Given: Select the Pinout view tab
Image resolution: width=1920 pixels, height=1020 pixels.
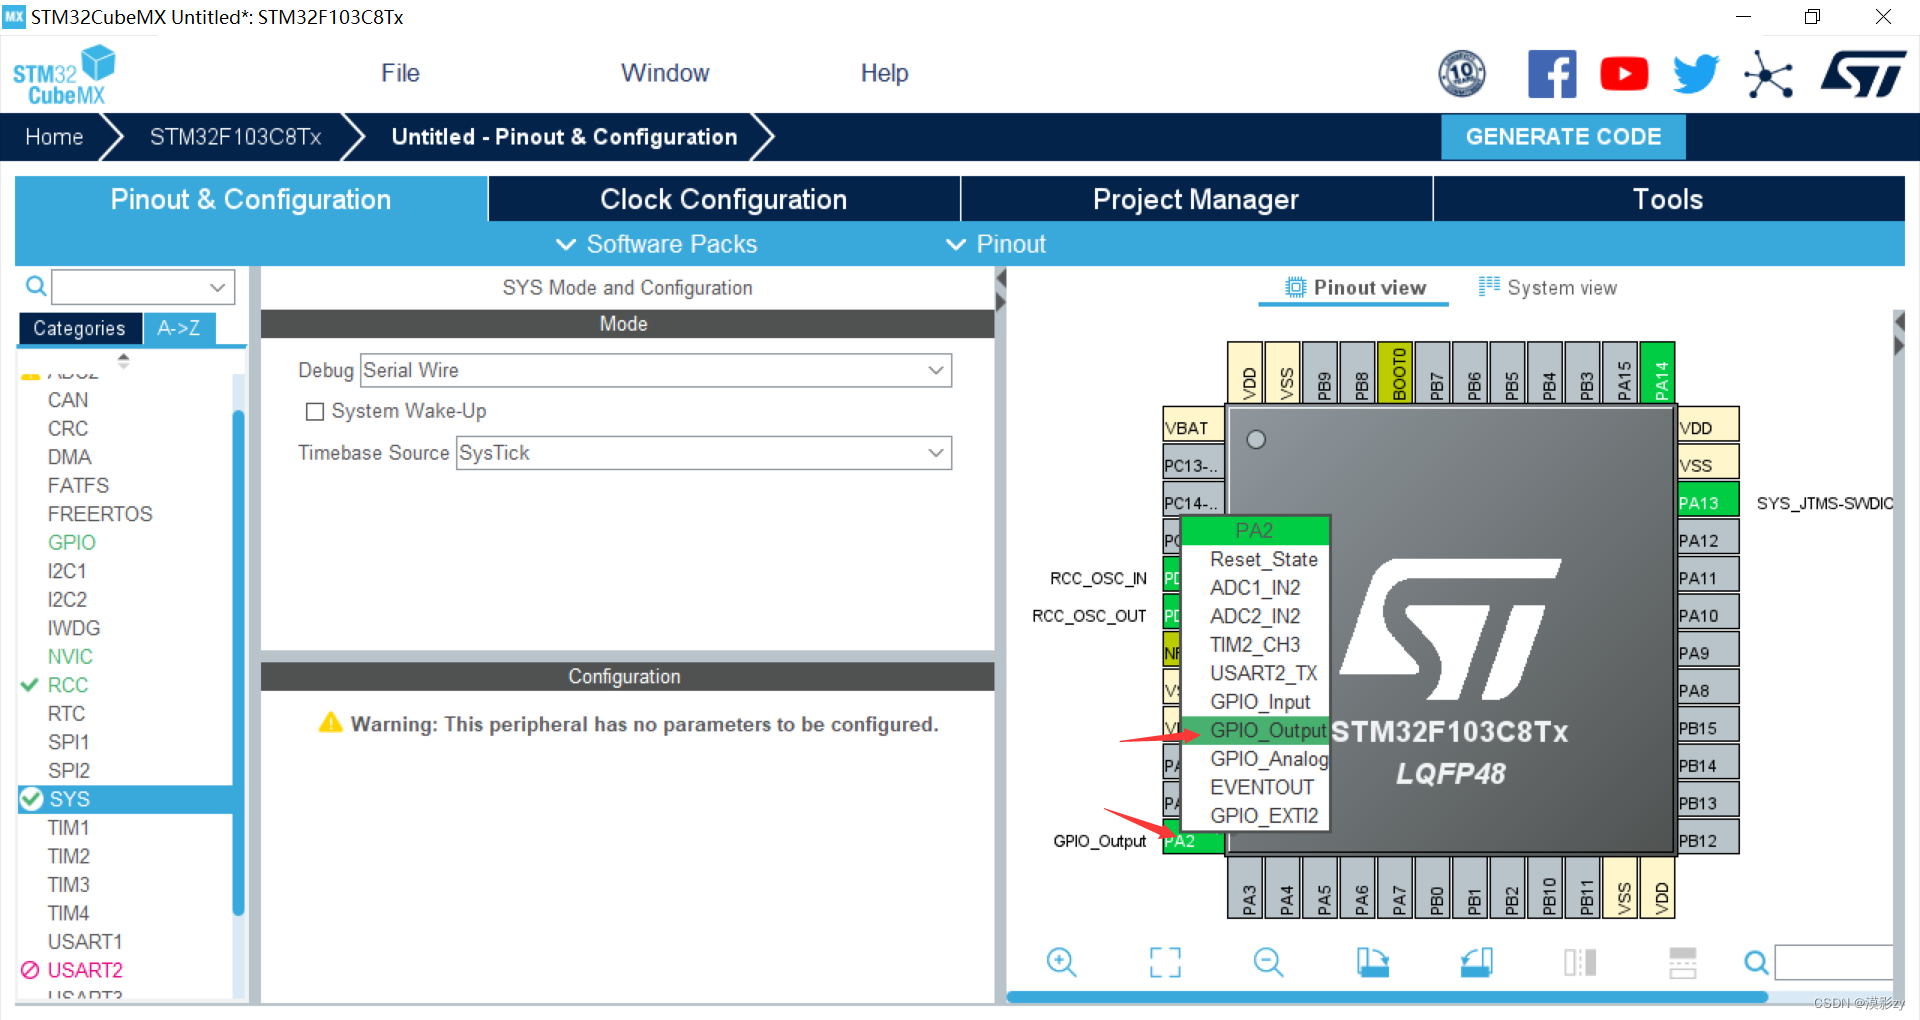Looking at the screenshot, I should 1355,288.
